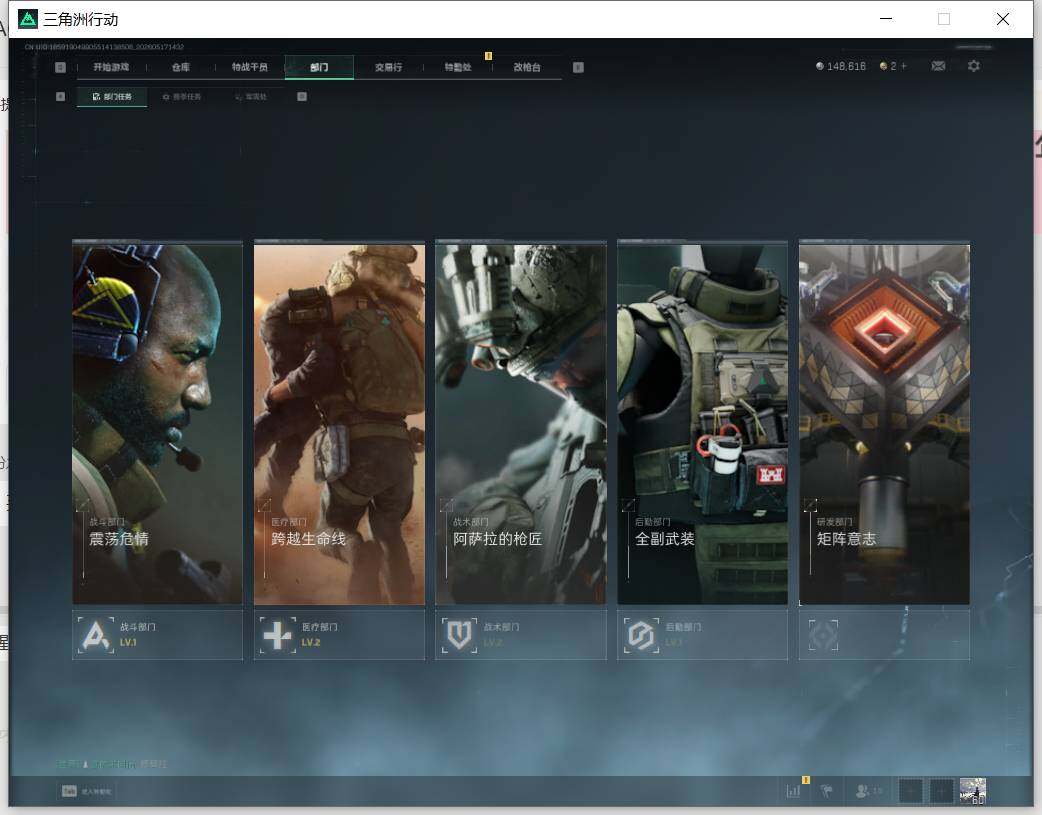Open the 跨越生命线 medical department card

(x=340, y=423)
